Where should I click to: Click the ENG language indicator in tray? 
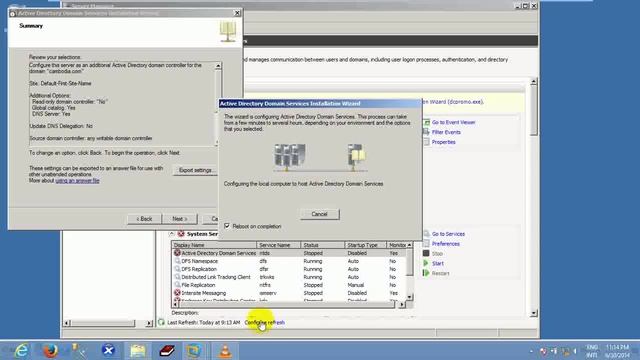click(x=592, y=347)
